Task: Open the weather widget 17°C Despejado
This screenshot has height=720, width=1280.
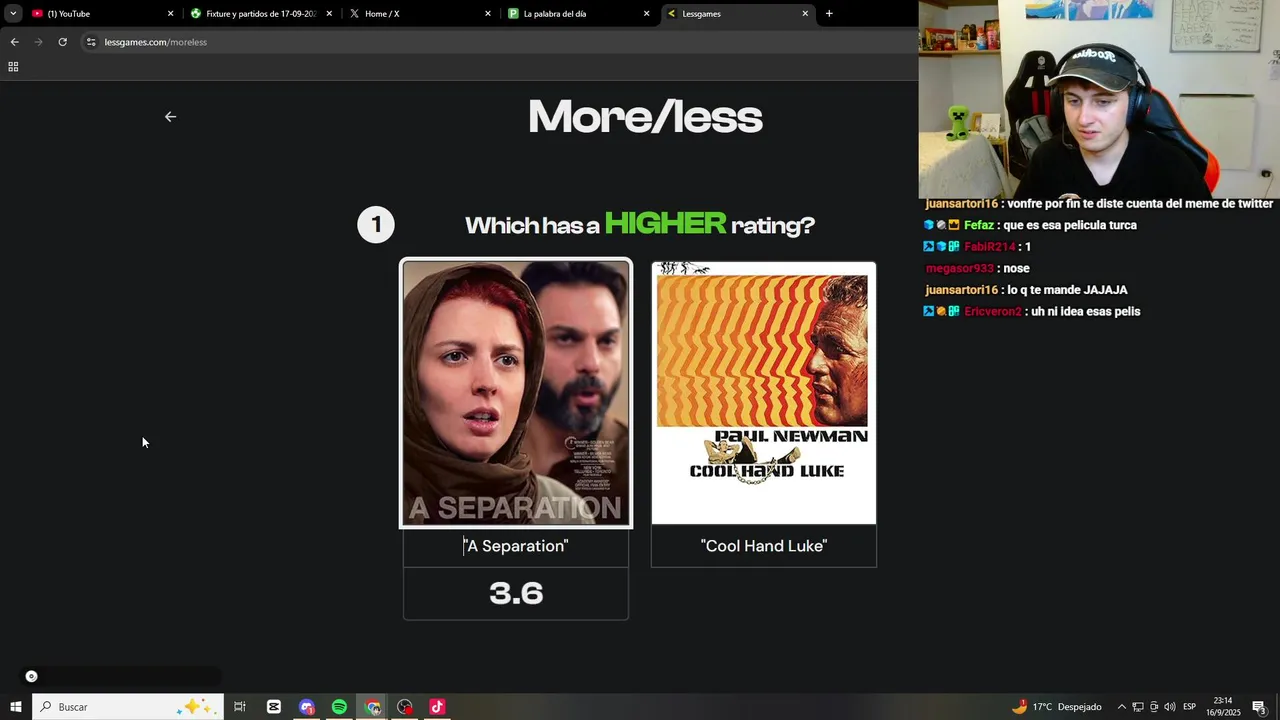Action: point(1056,707)
